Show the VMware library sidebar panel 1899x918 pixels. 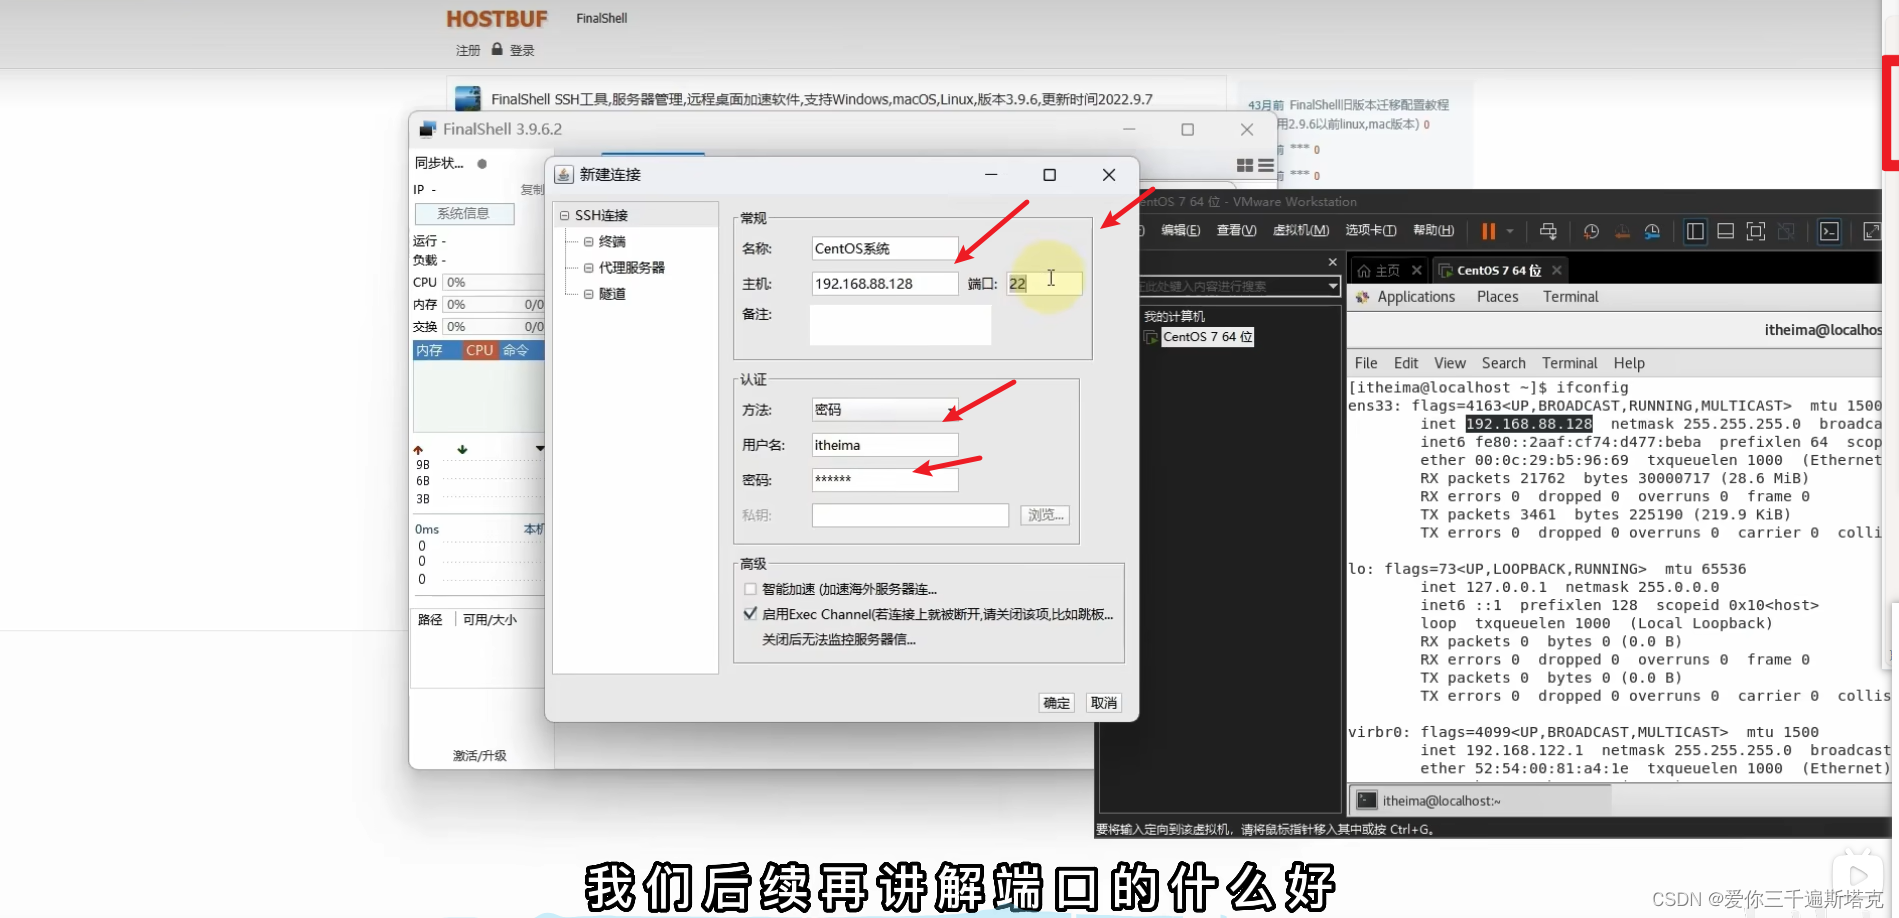(x=1695, y=231)
